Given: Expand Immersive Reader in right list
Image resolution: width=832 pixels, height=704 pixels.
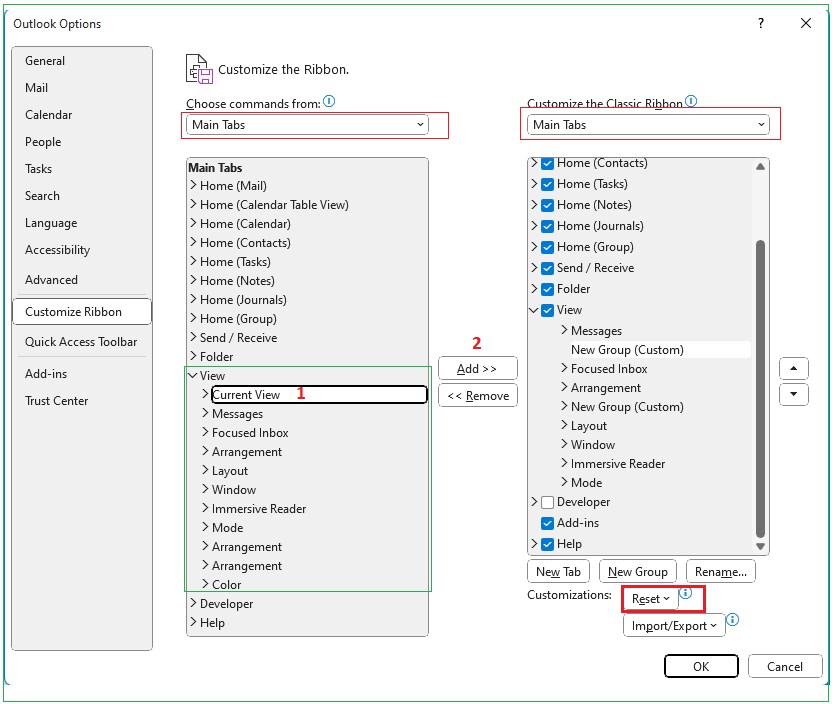Looking at the screenshot, I should coord(565,463).
